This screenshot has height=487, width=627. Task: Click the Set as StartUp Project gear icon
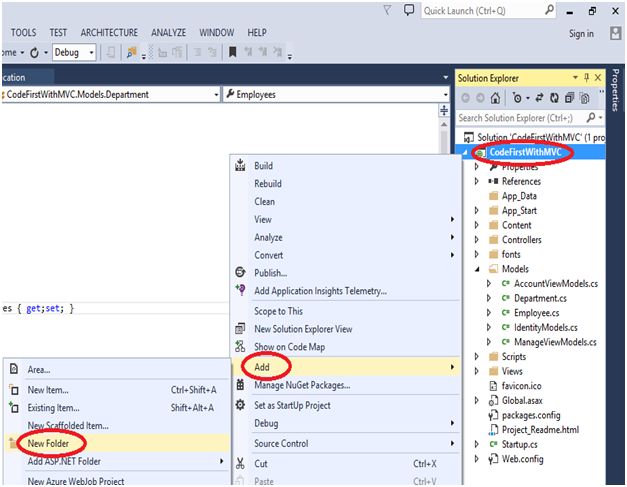coord(240,405)
